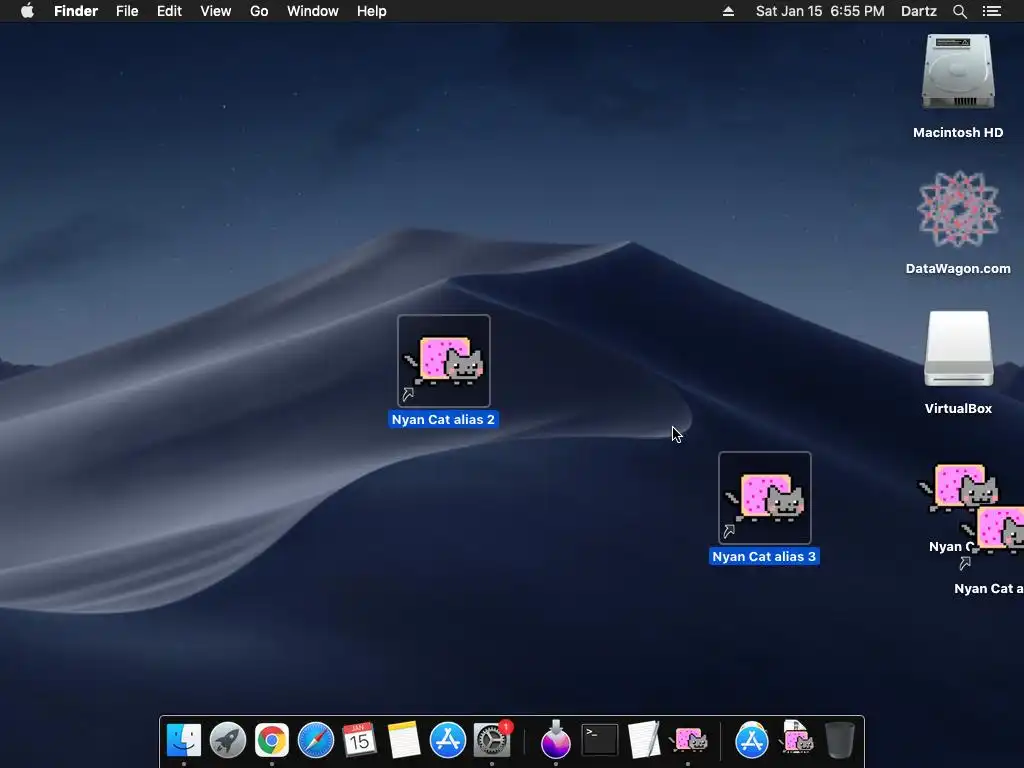Open Safari compass icon in Dock
1024x768 pixels.
click(x=316, y=740)
